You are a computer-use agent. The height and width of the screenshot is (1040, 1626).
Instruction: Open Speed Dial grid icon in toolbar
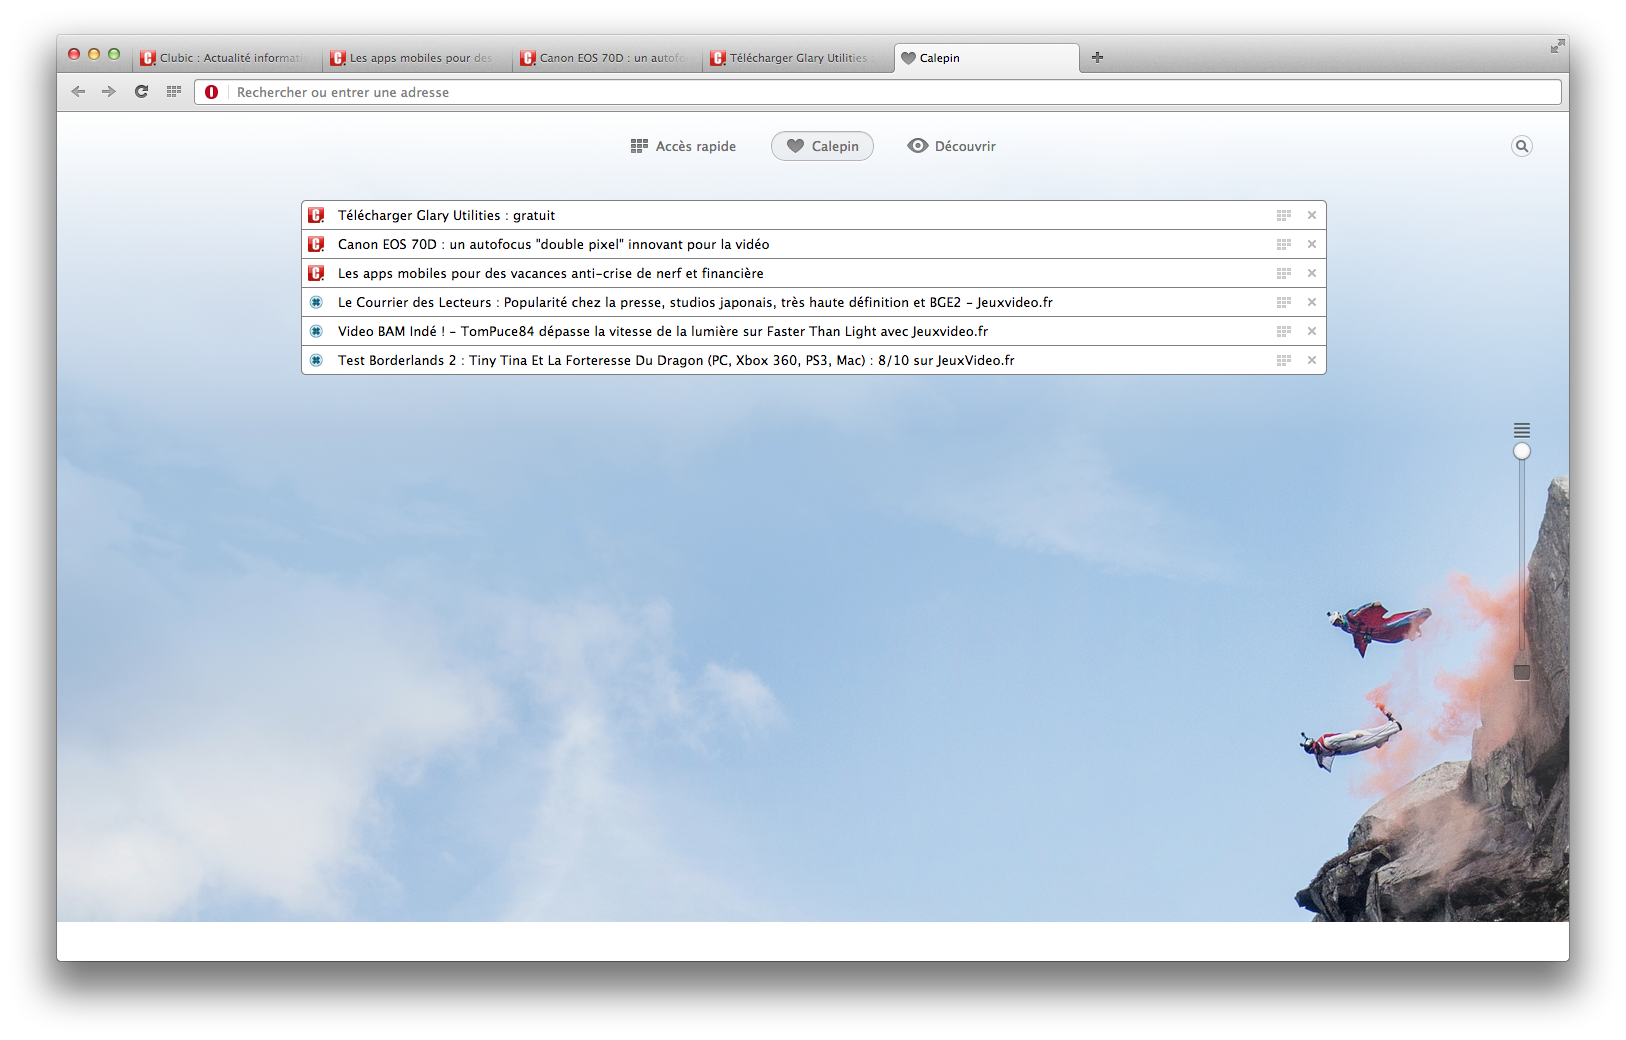tap(174, 92)
